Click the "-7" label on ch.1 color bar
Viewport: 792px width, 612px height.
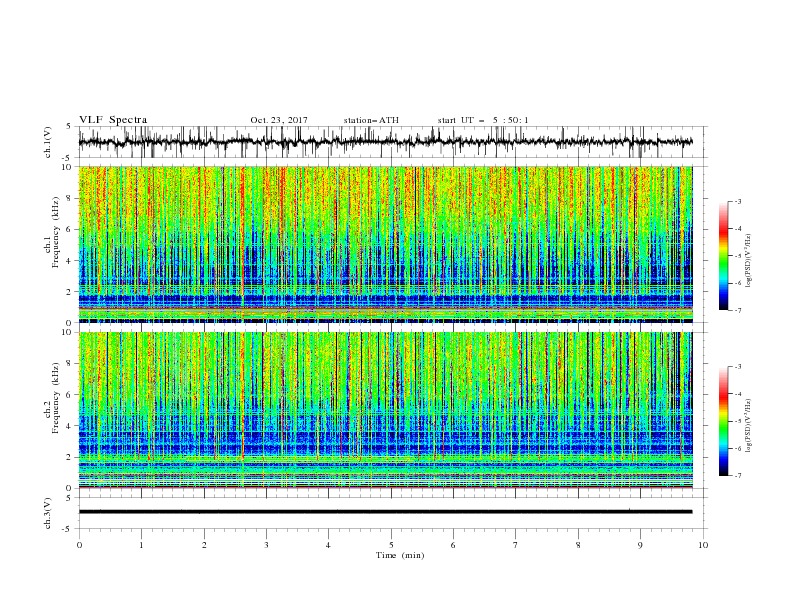pyautogui.click(x=737, y=310)
